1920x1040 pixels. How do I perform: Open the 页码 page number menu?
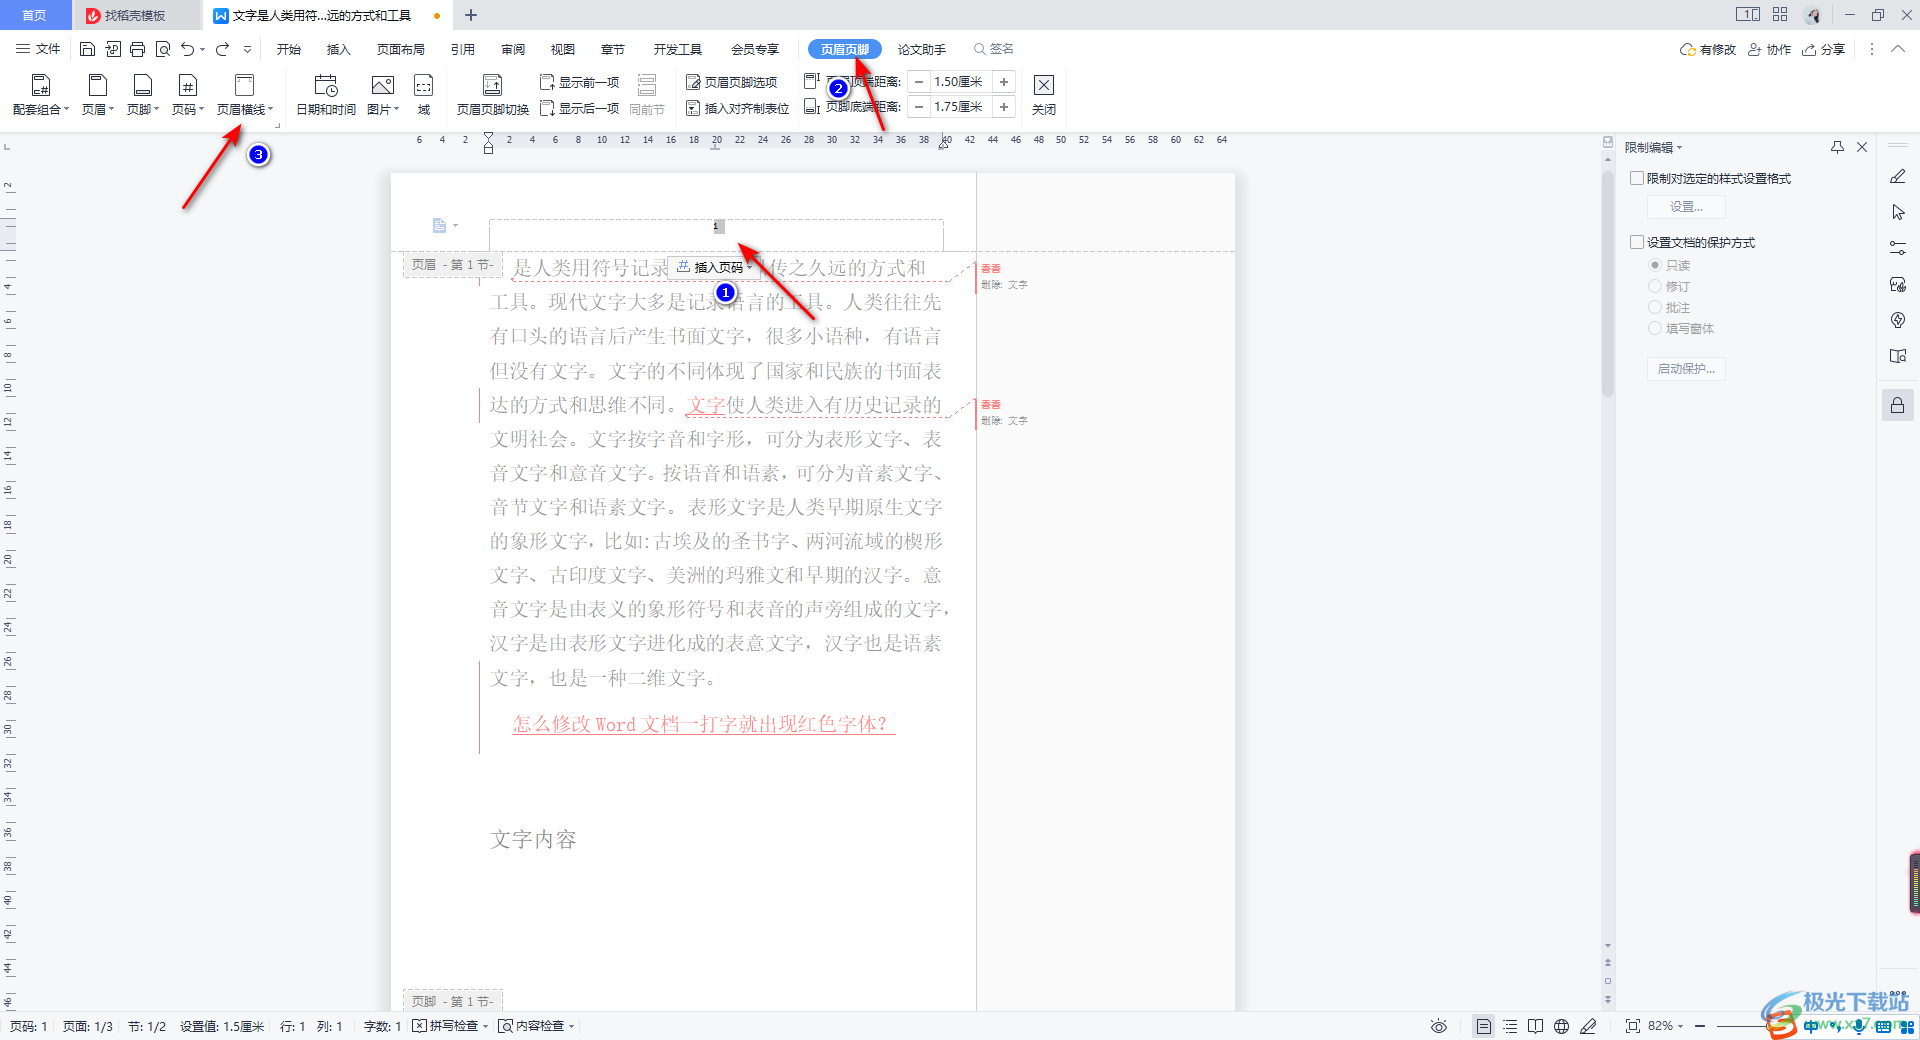pos(188,96)
